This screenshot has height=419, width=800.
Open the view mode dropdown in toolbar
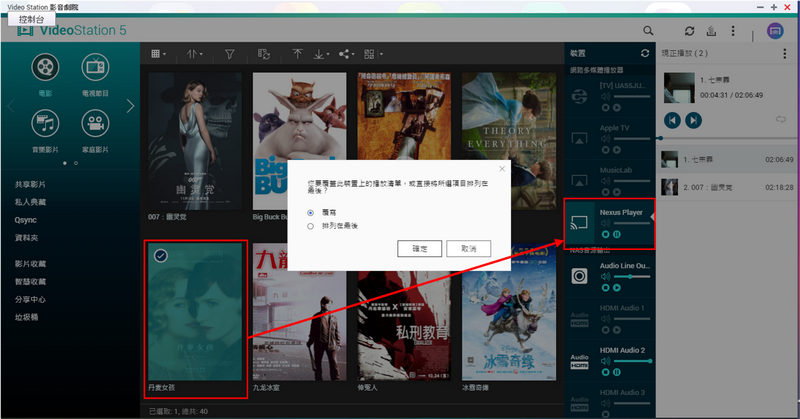pos(158,54)
